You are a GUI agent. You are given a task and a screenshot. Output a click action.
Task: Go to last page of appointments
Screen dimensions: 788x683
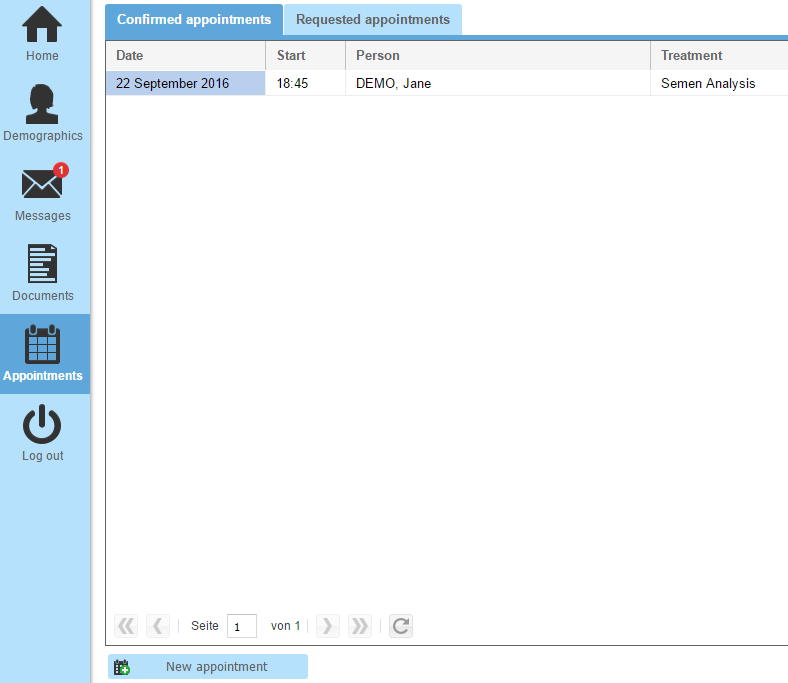(360, 626)
